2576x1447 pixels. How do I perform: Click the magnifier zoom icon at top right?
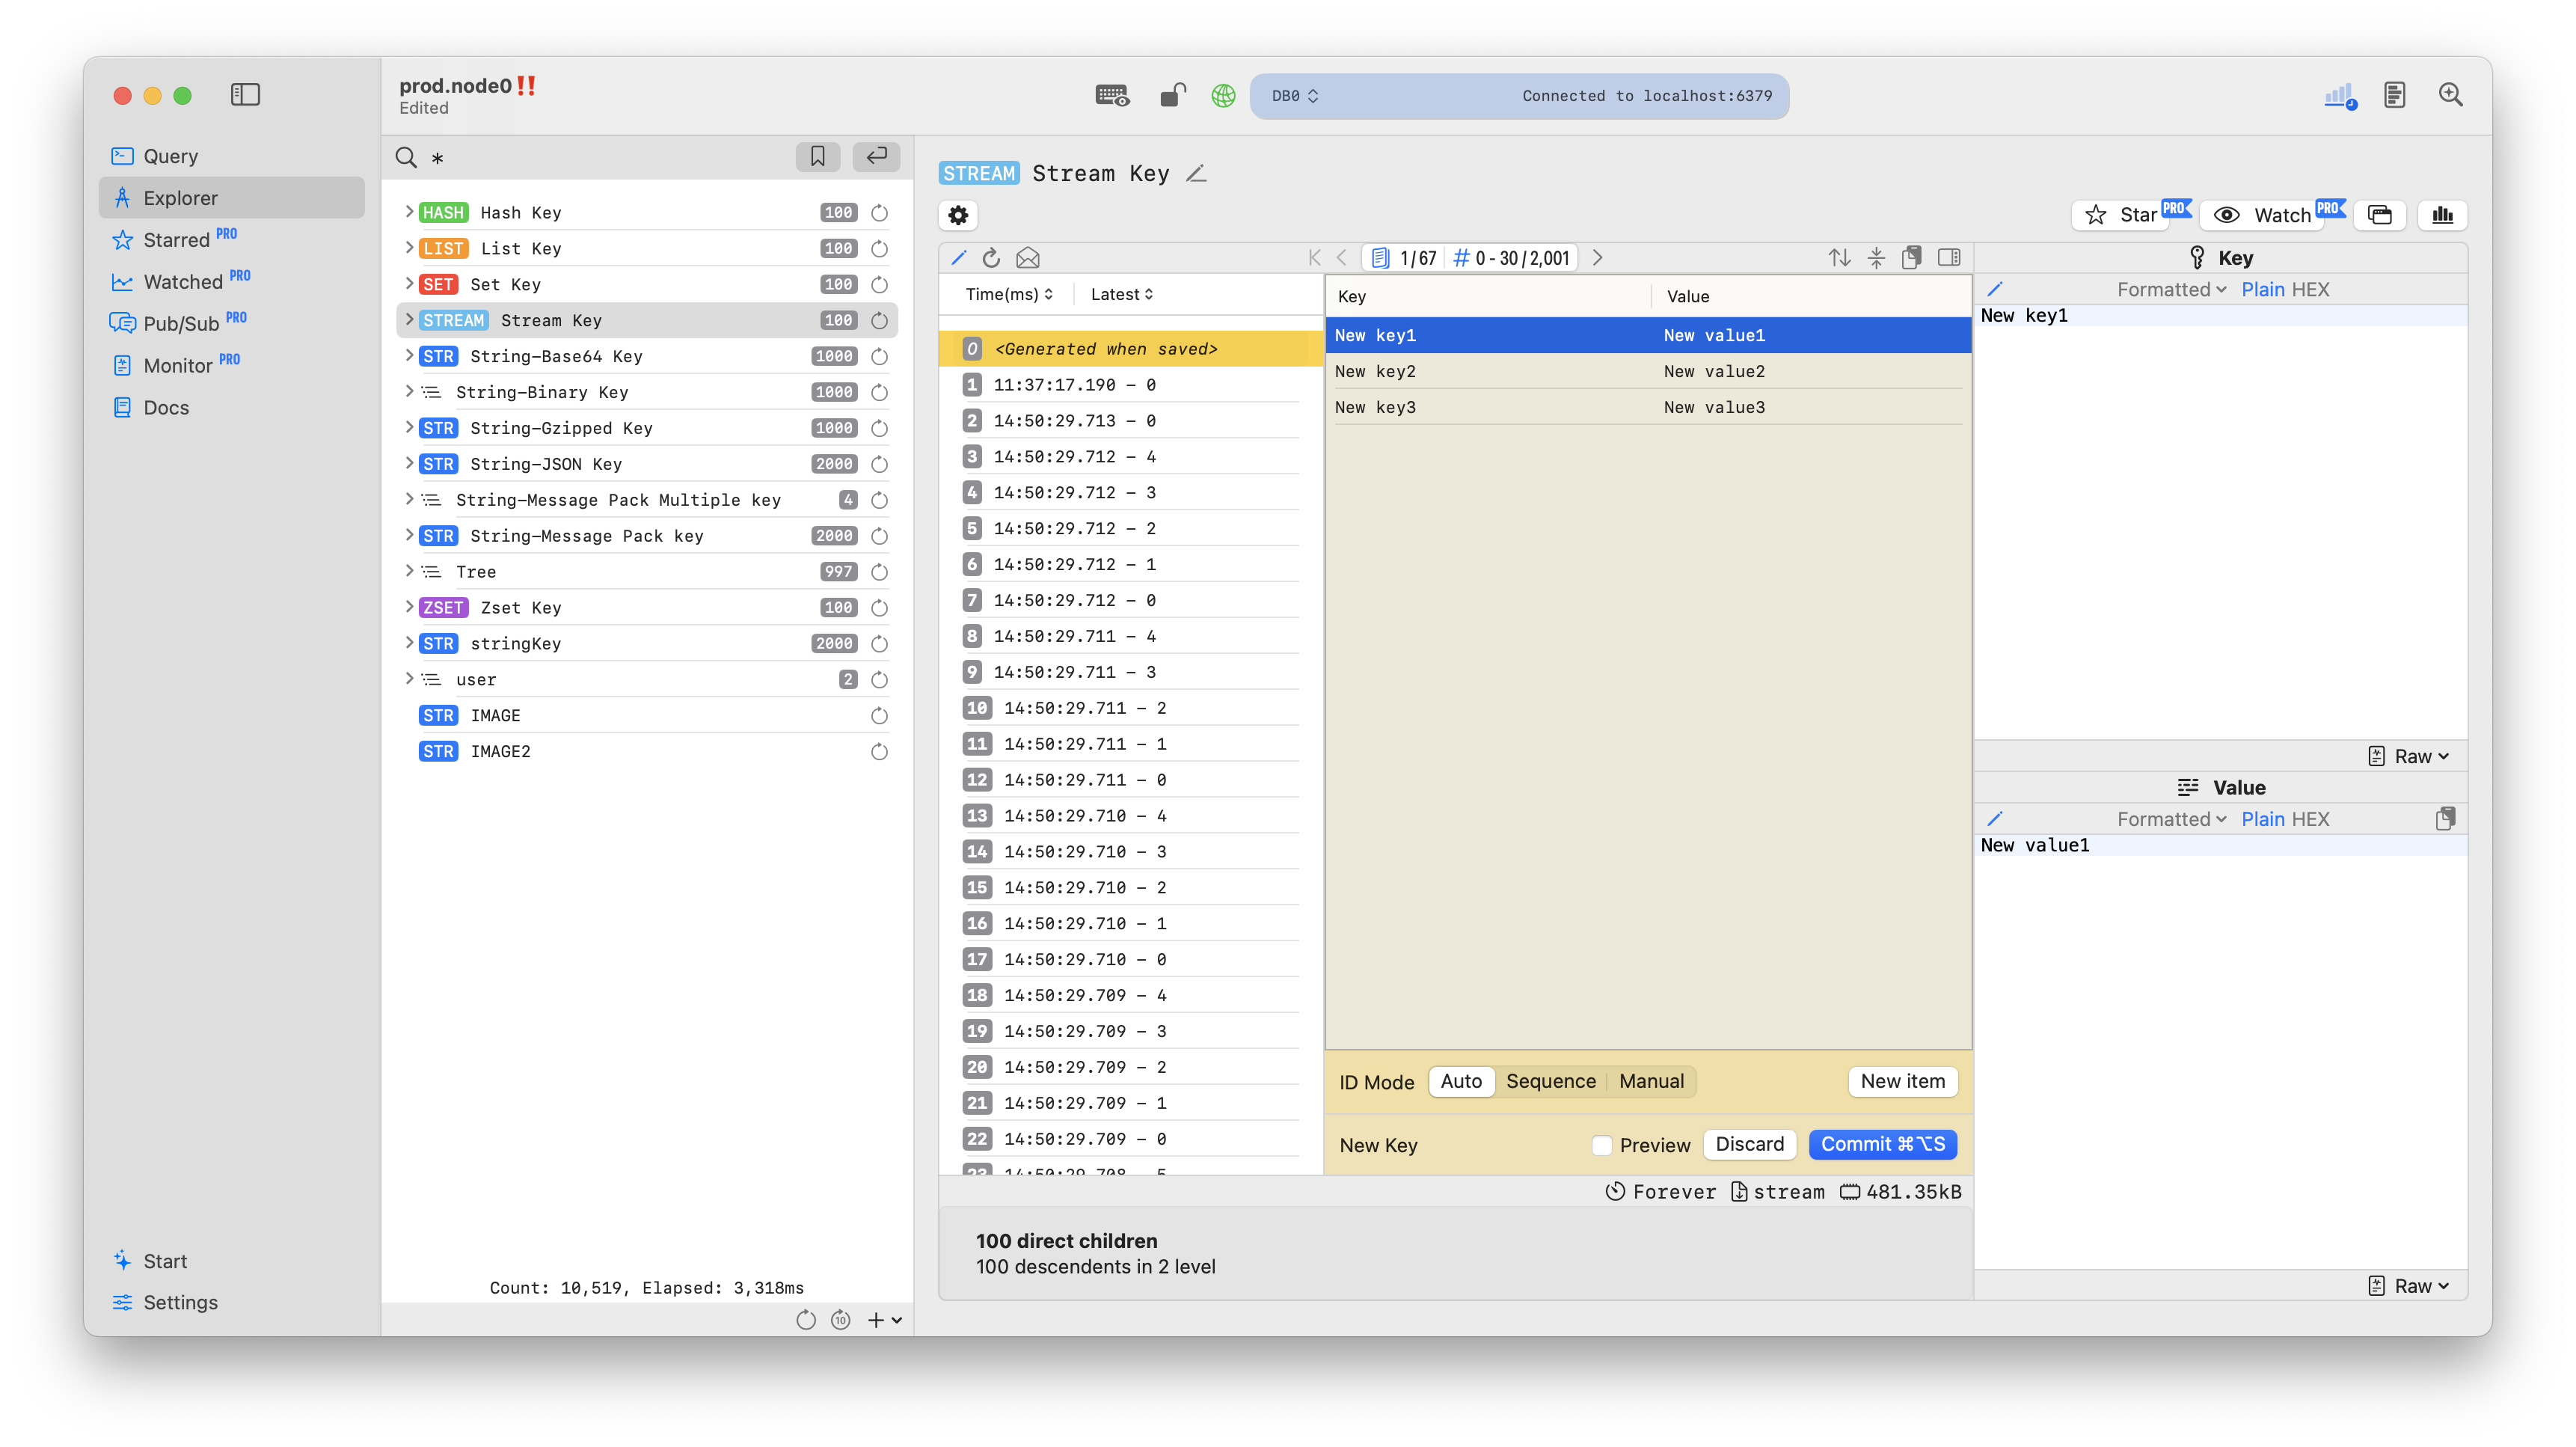pos(2450,95)
